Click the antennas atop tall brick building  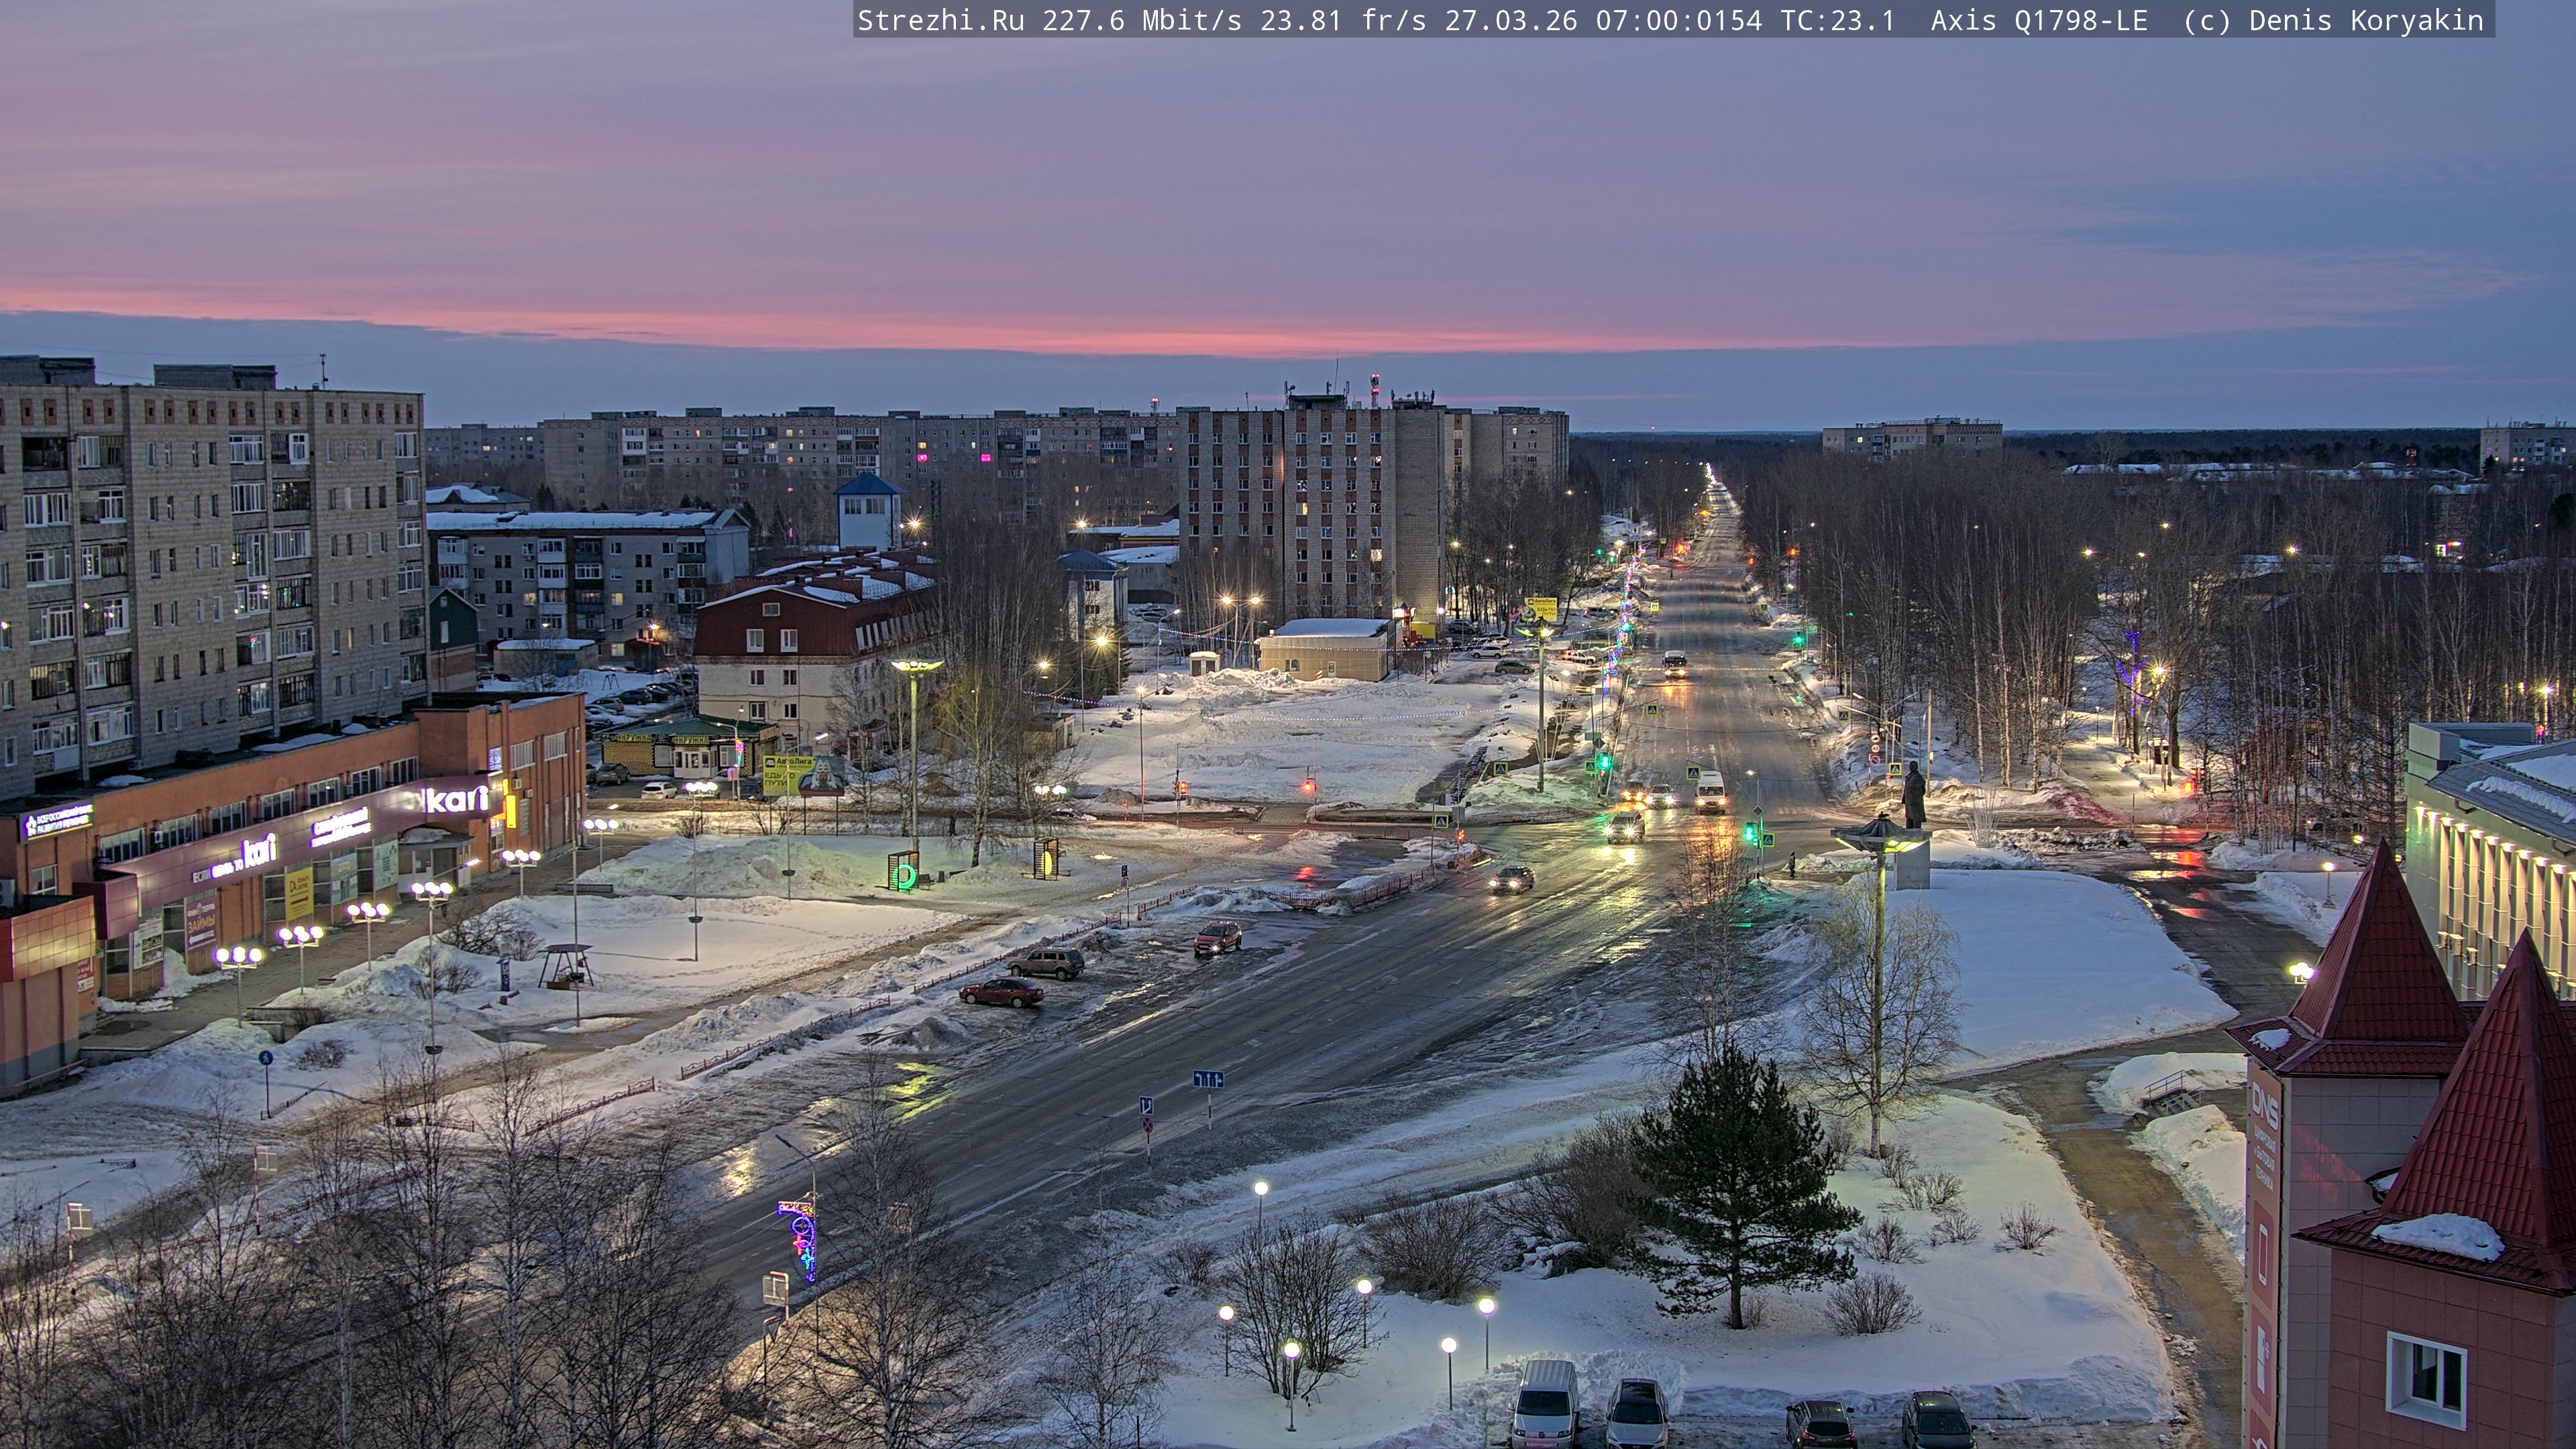click(x=1375, y=388)
